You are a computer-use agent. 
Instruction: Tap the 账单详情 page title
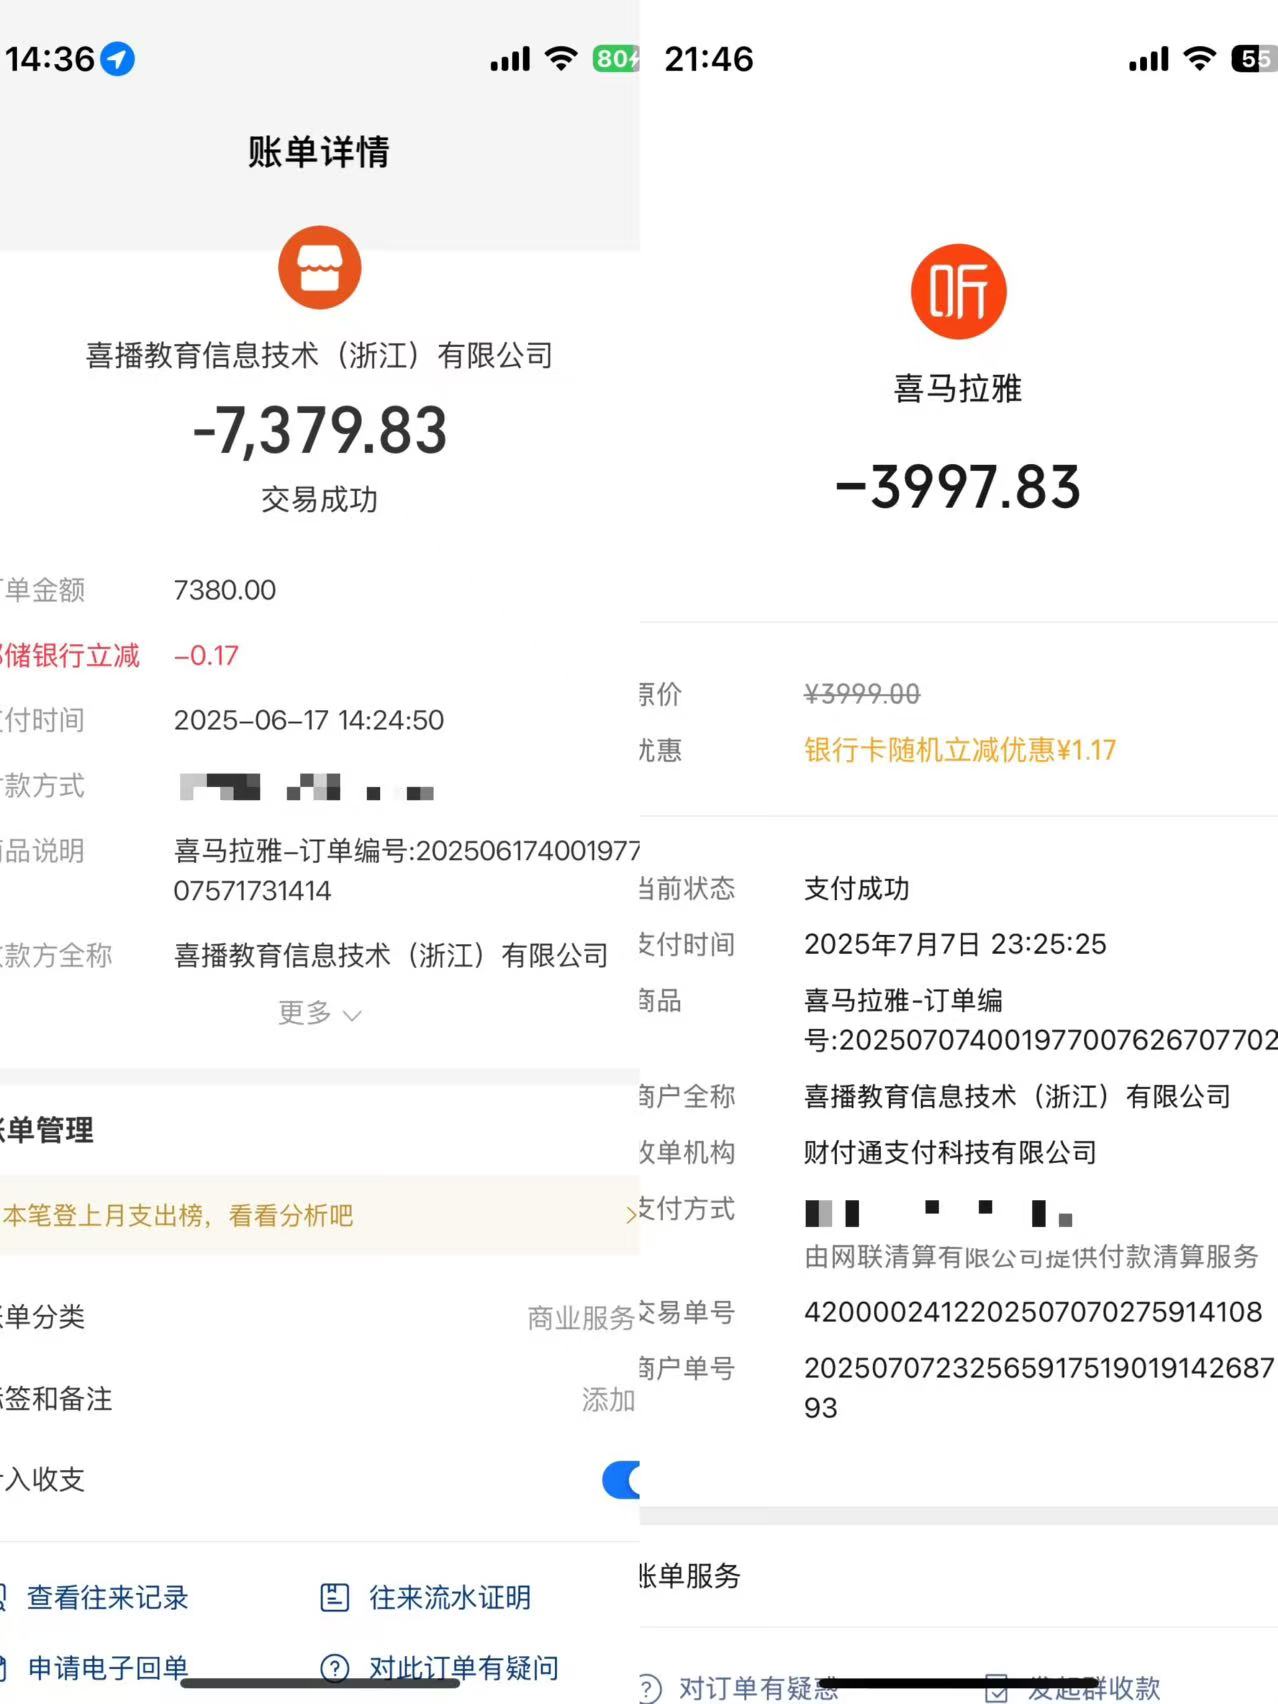pyautogui.click(x=319, y=152)
